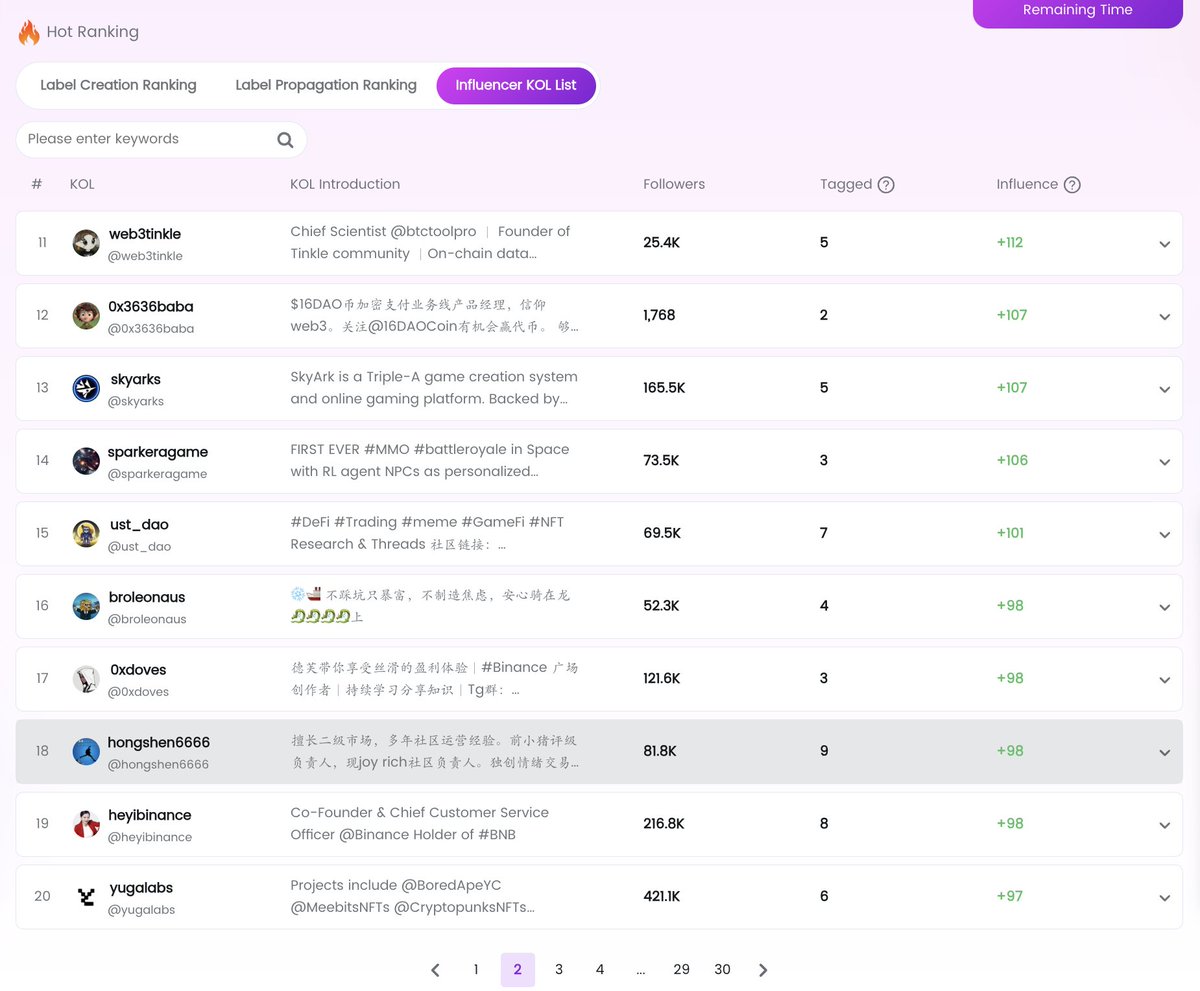Open the @skyarks handle

pyautogui.click(x=136, y=401)
